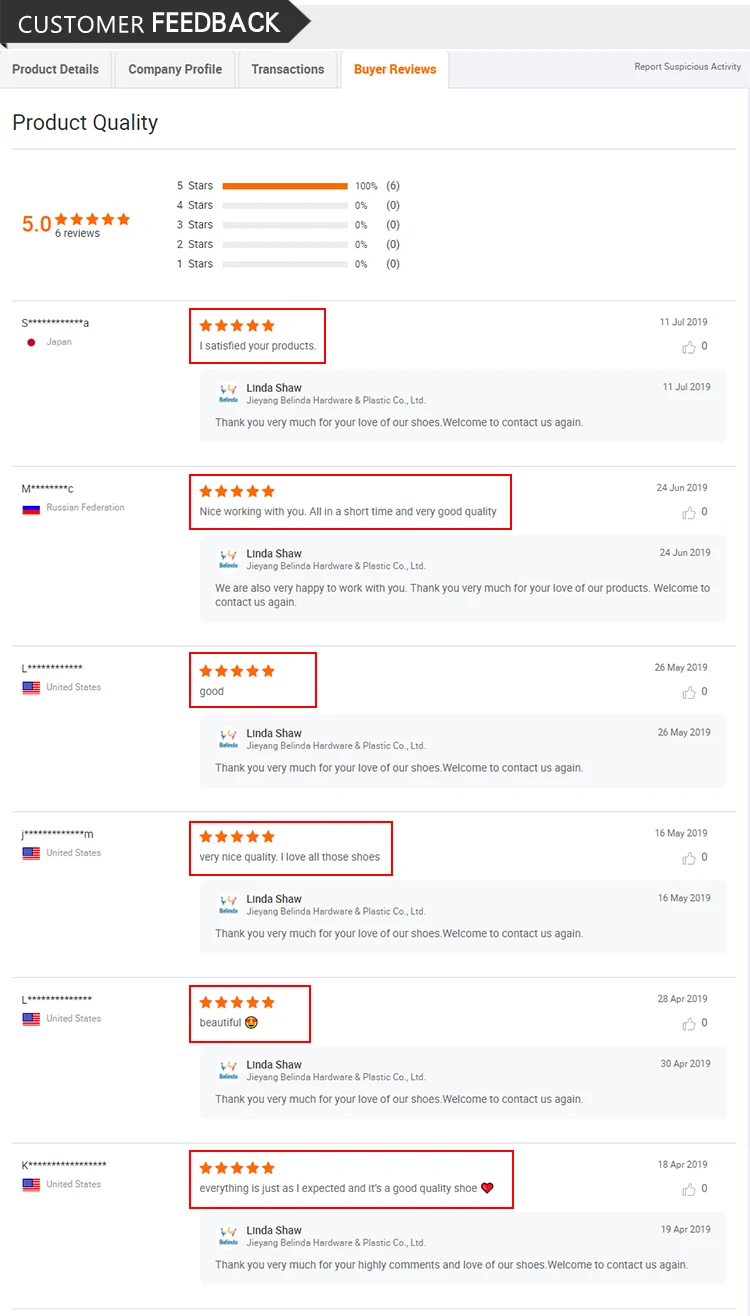Open the Product Details tab

55,69
